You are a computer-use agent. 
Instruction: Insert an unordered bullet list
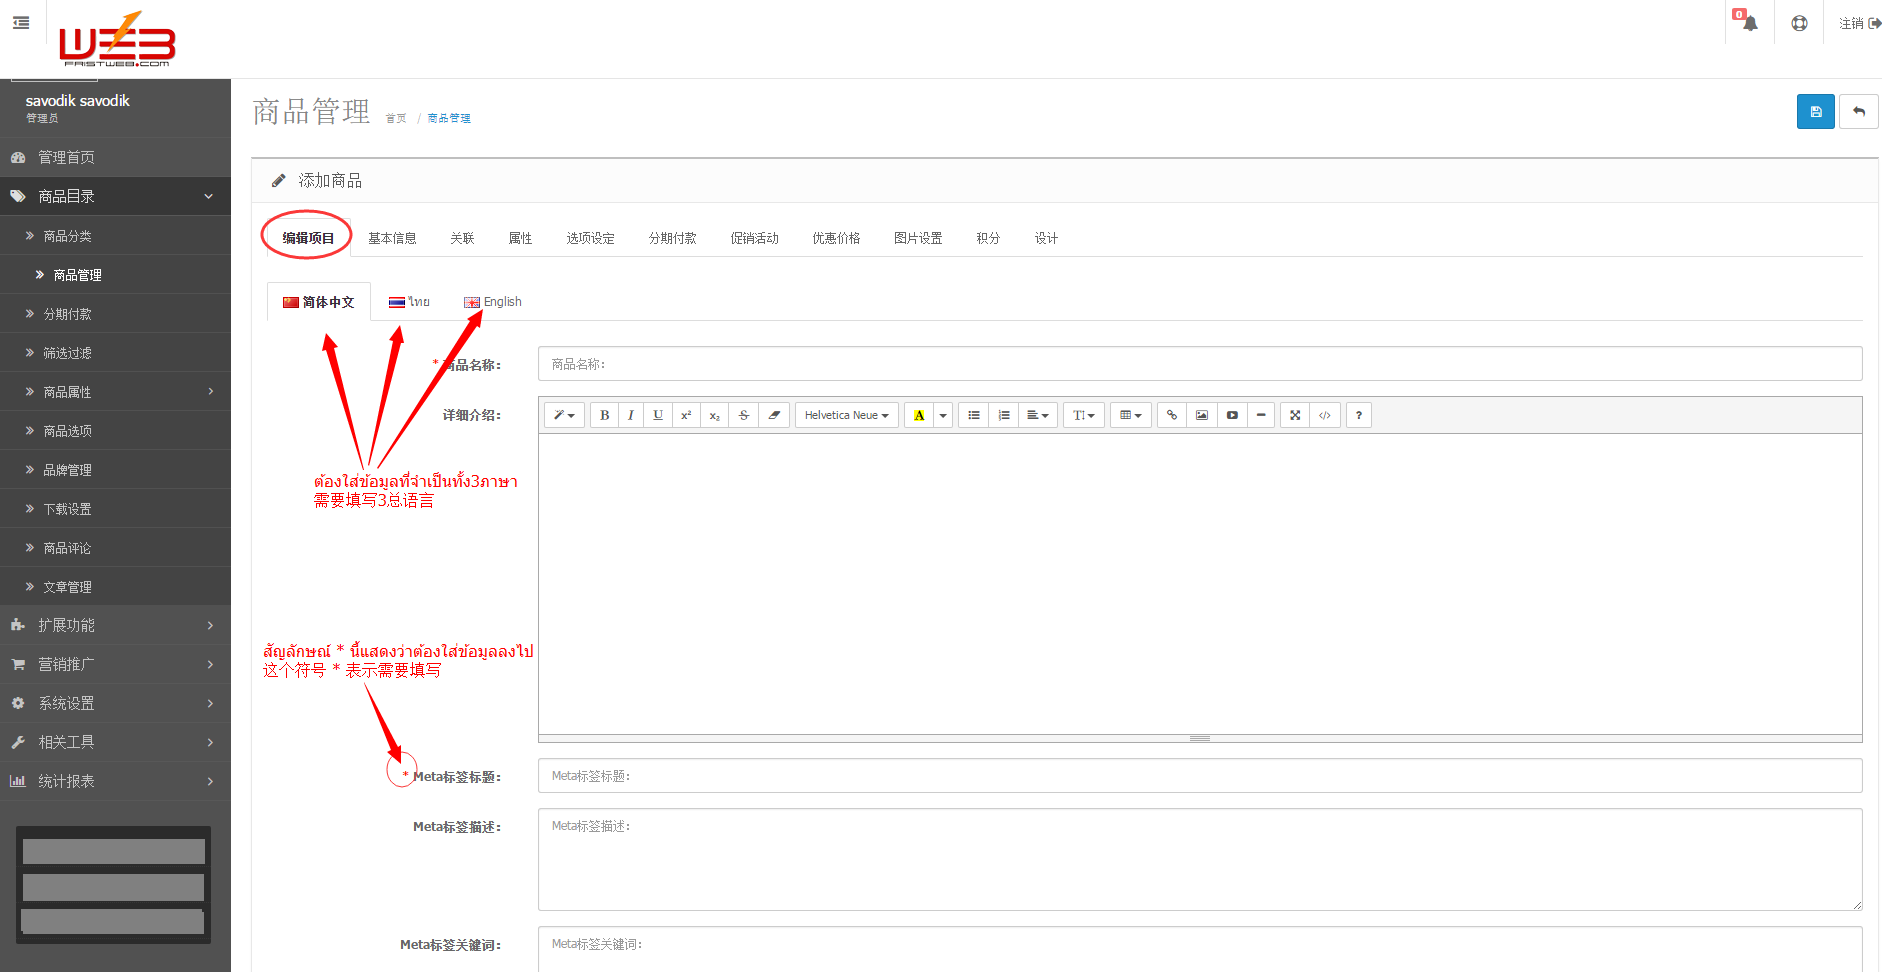pyautogui.click(x=974, y=415)
